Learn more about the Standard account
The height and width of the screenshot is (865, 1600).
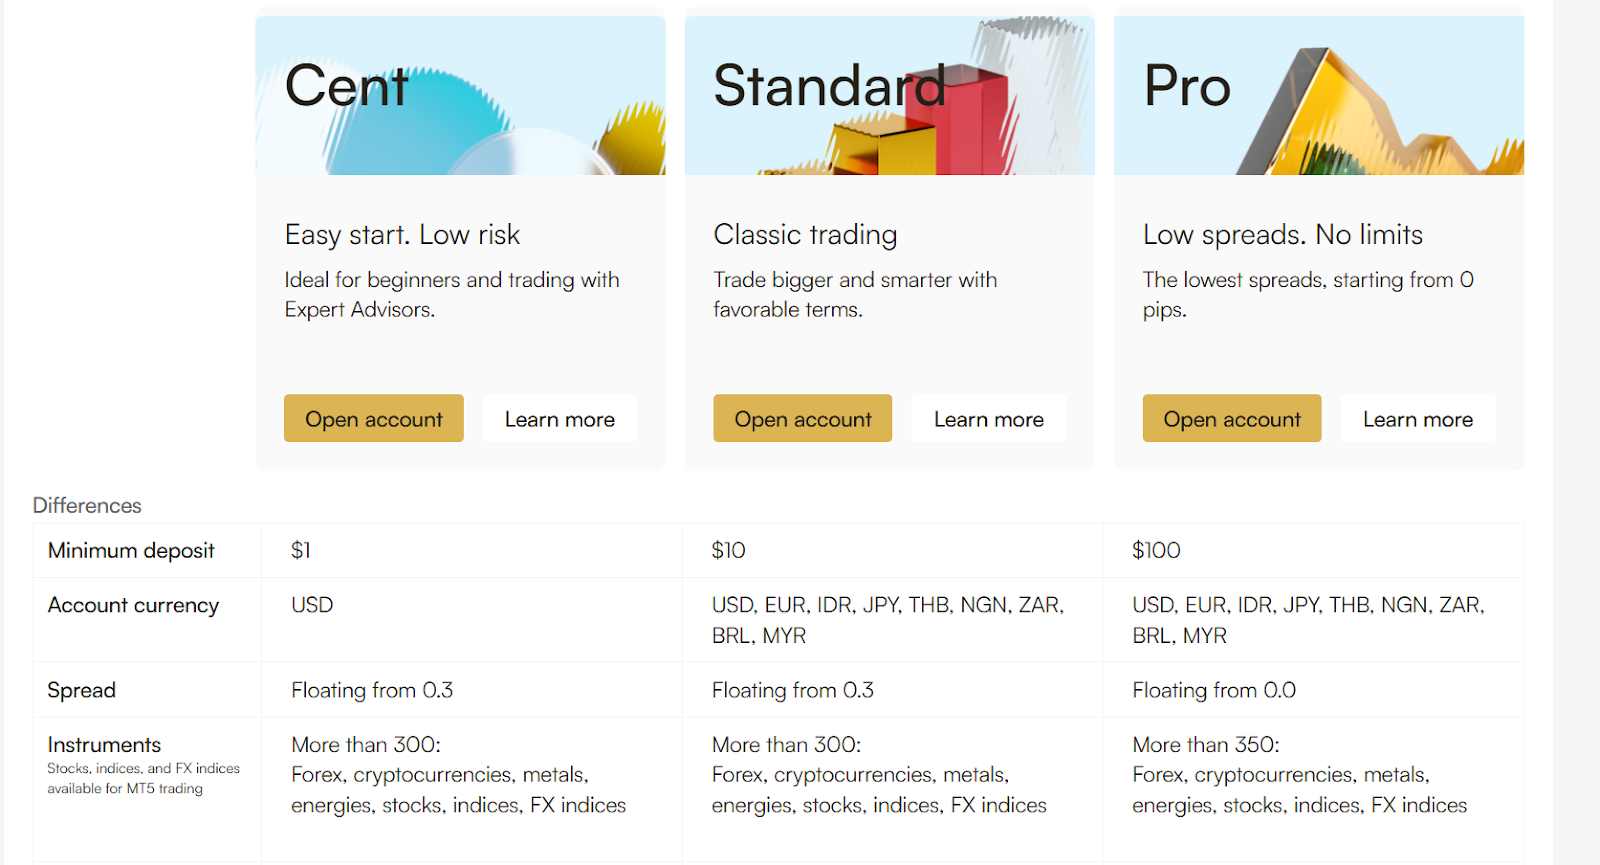pos(989,418)
